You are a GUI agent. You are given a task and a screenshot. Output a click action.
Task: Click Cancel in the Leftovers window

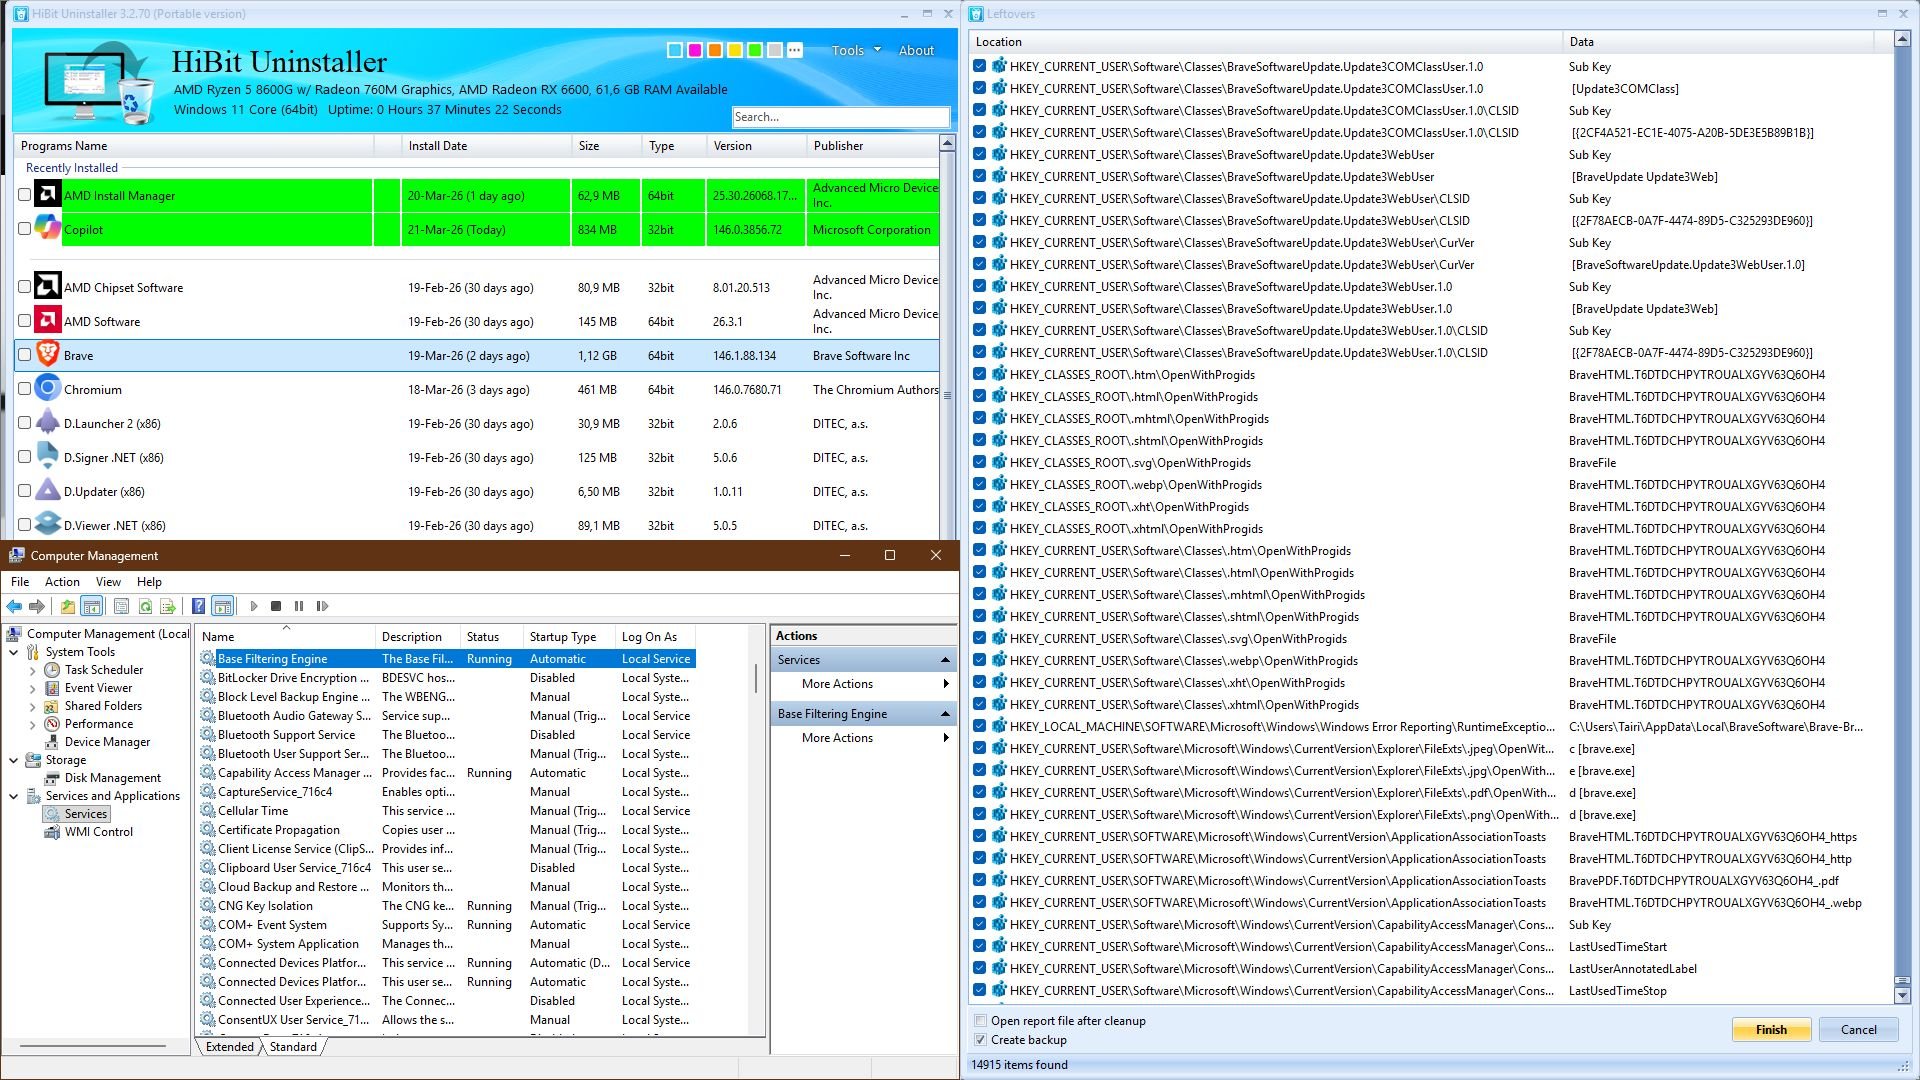[1859, 1030]
